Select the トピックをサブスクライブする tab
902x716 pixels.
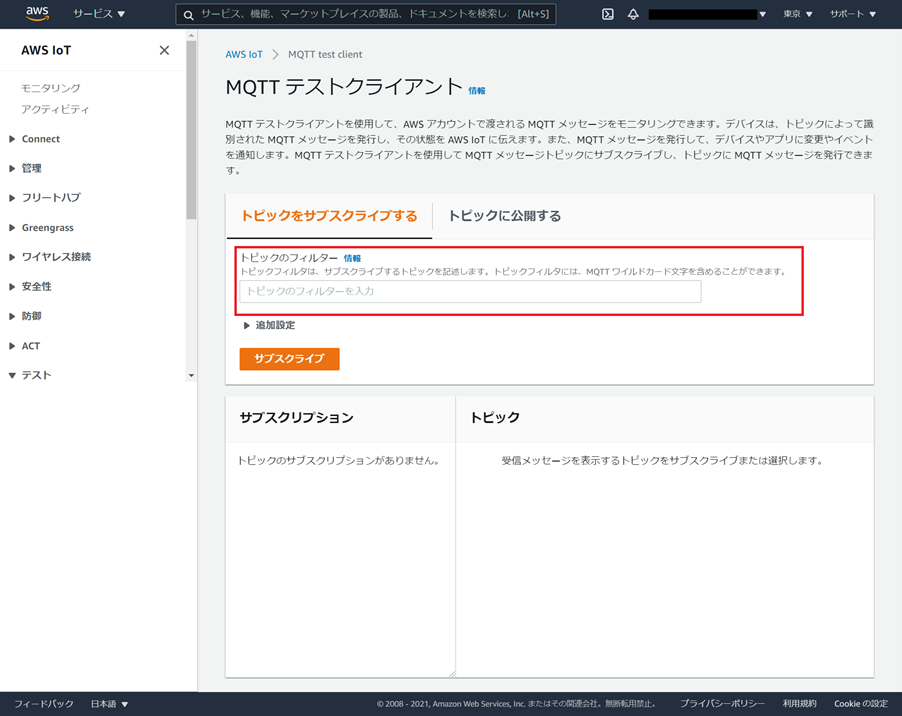(x=329, y=216)
